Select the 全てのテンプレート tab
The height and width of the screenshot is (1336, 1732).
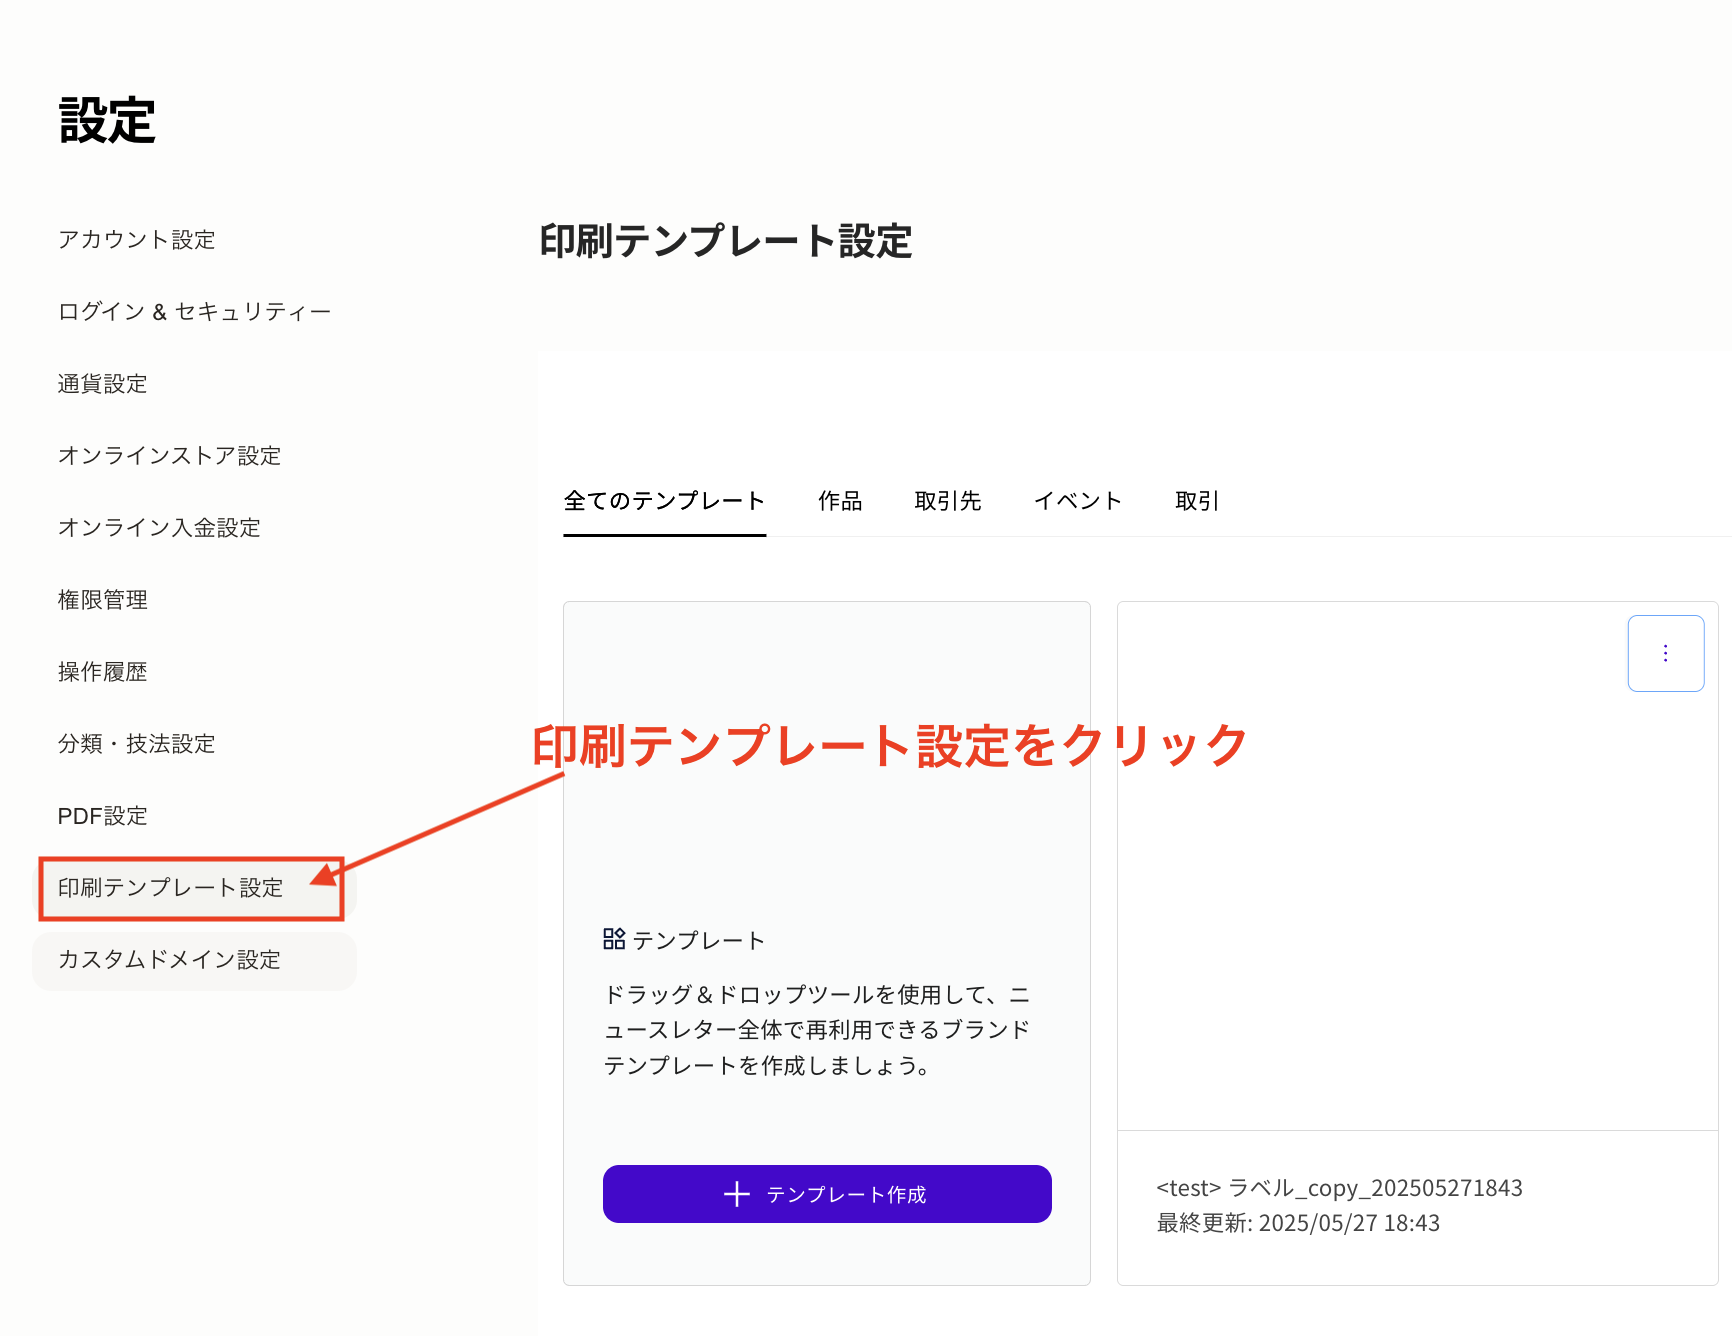point(664,501)
